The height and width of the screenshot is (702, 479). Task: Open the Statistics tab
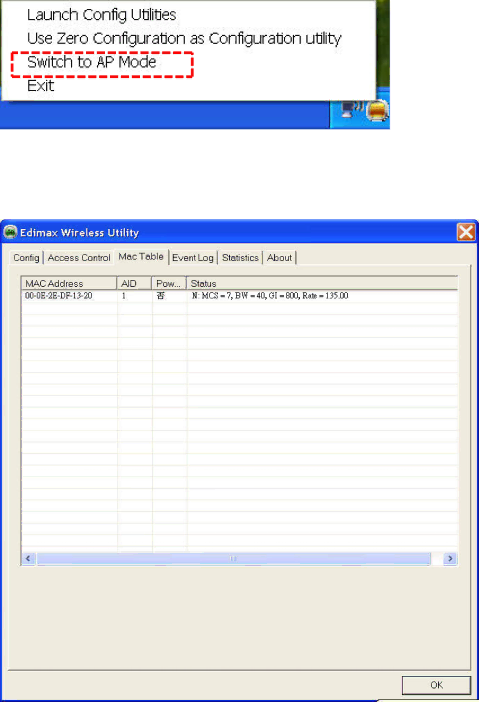(240, 257)
